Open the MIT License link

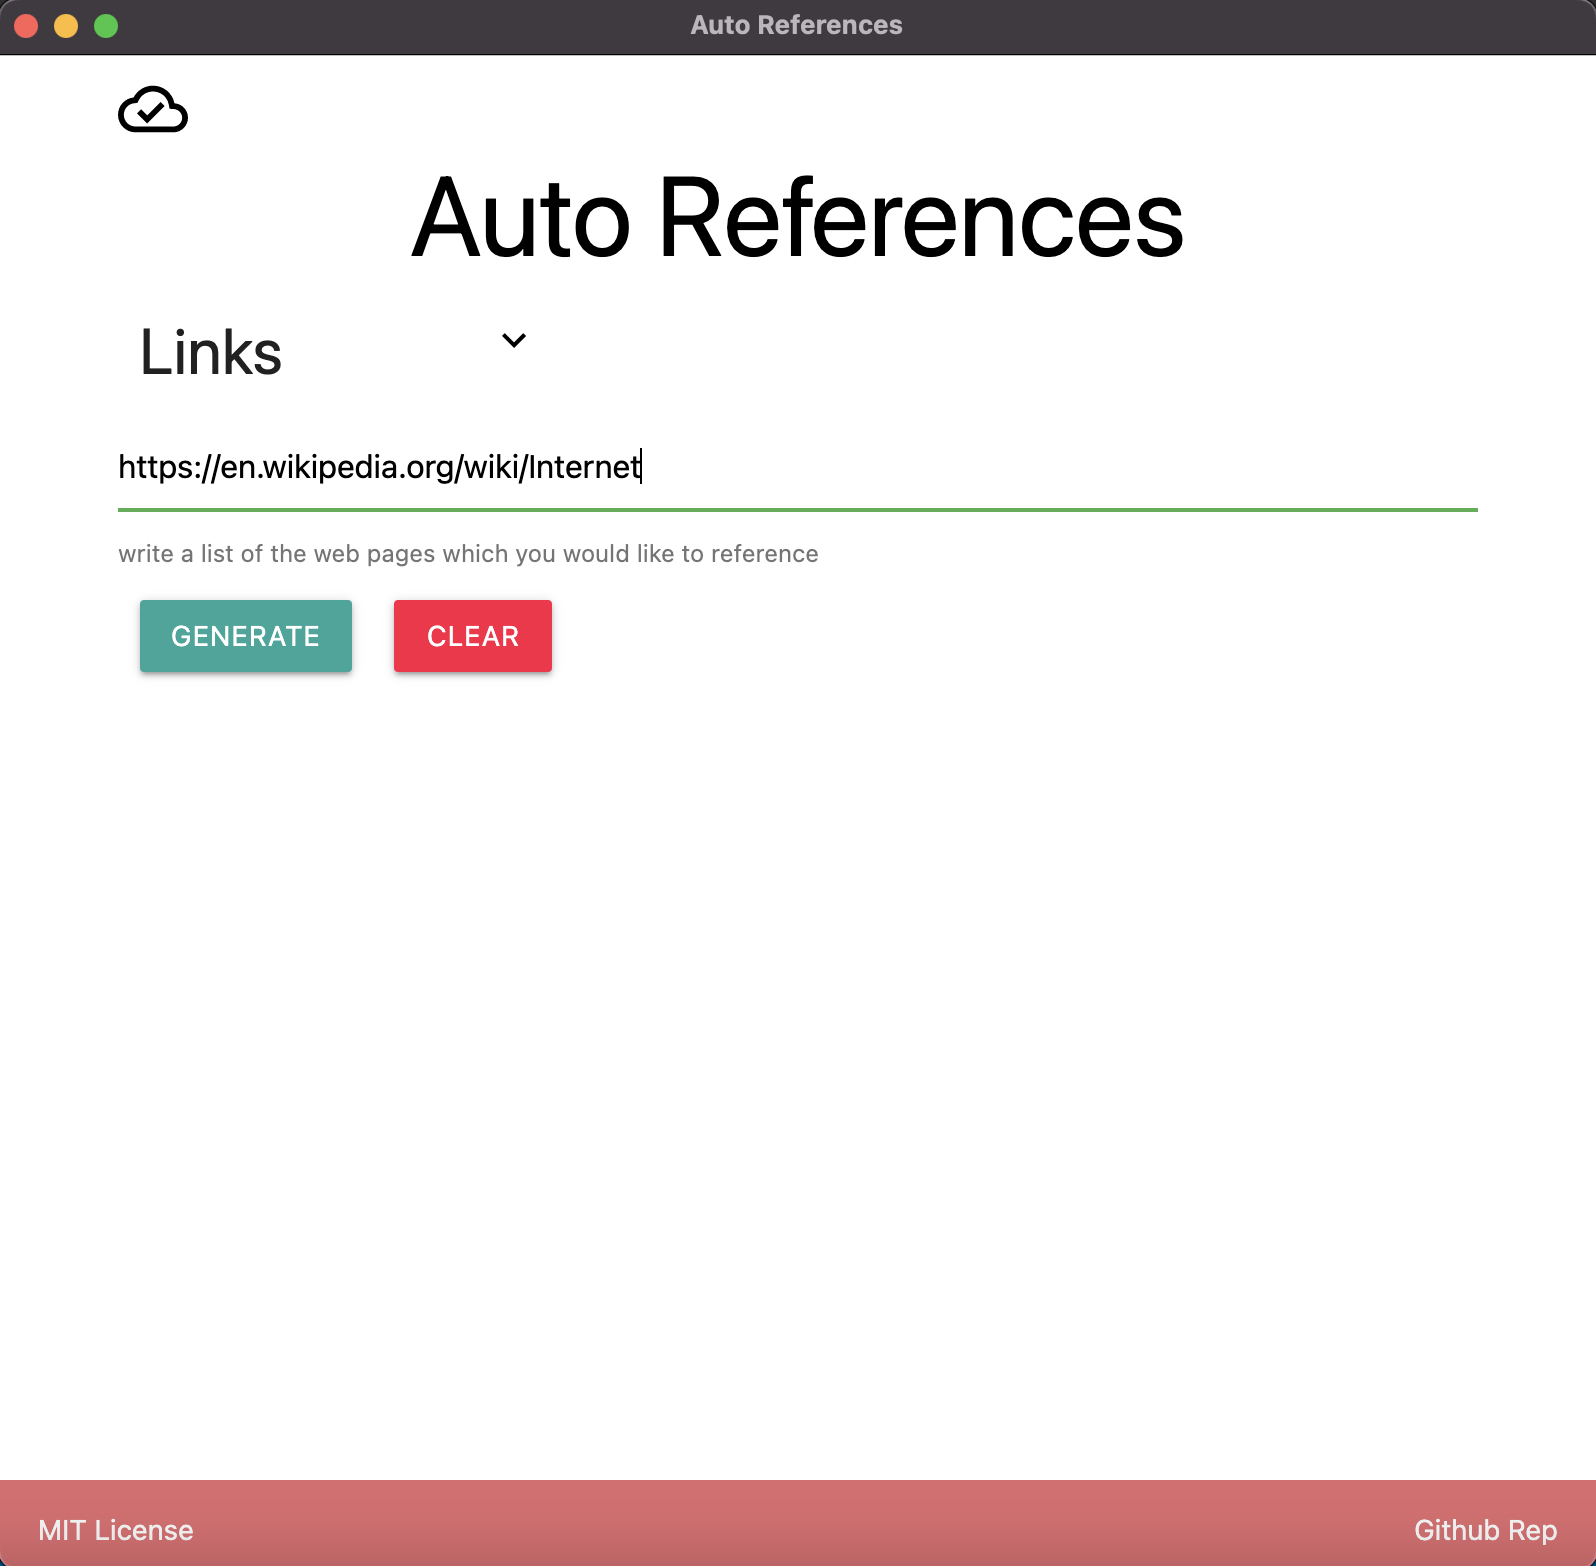(116, 1530)
